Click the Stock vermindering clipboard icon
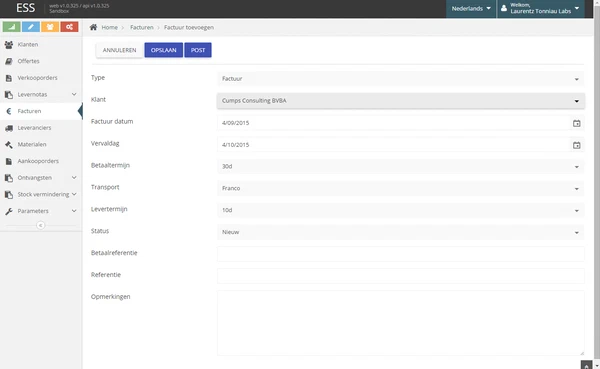 9,194
